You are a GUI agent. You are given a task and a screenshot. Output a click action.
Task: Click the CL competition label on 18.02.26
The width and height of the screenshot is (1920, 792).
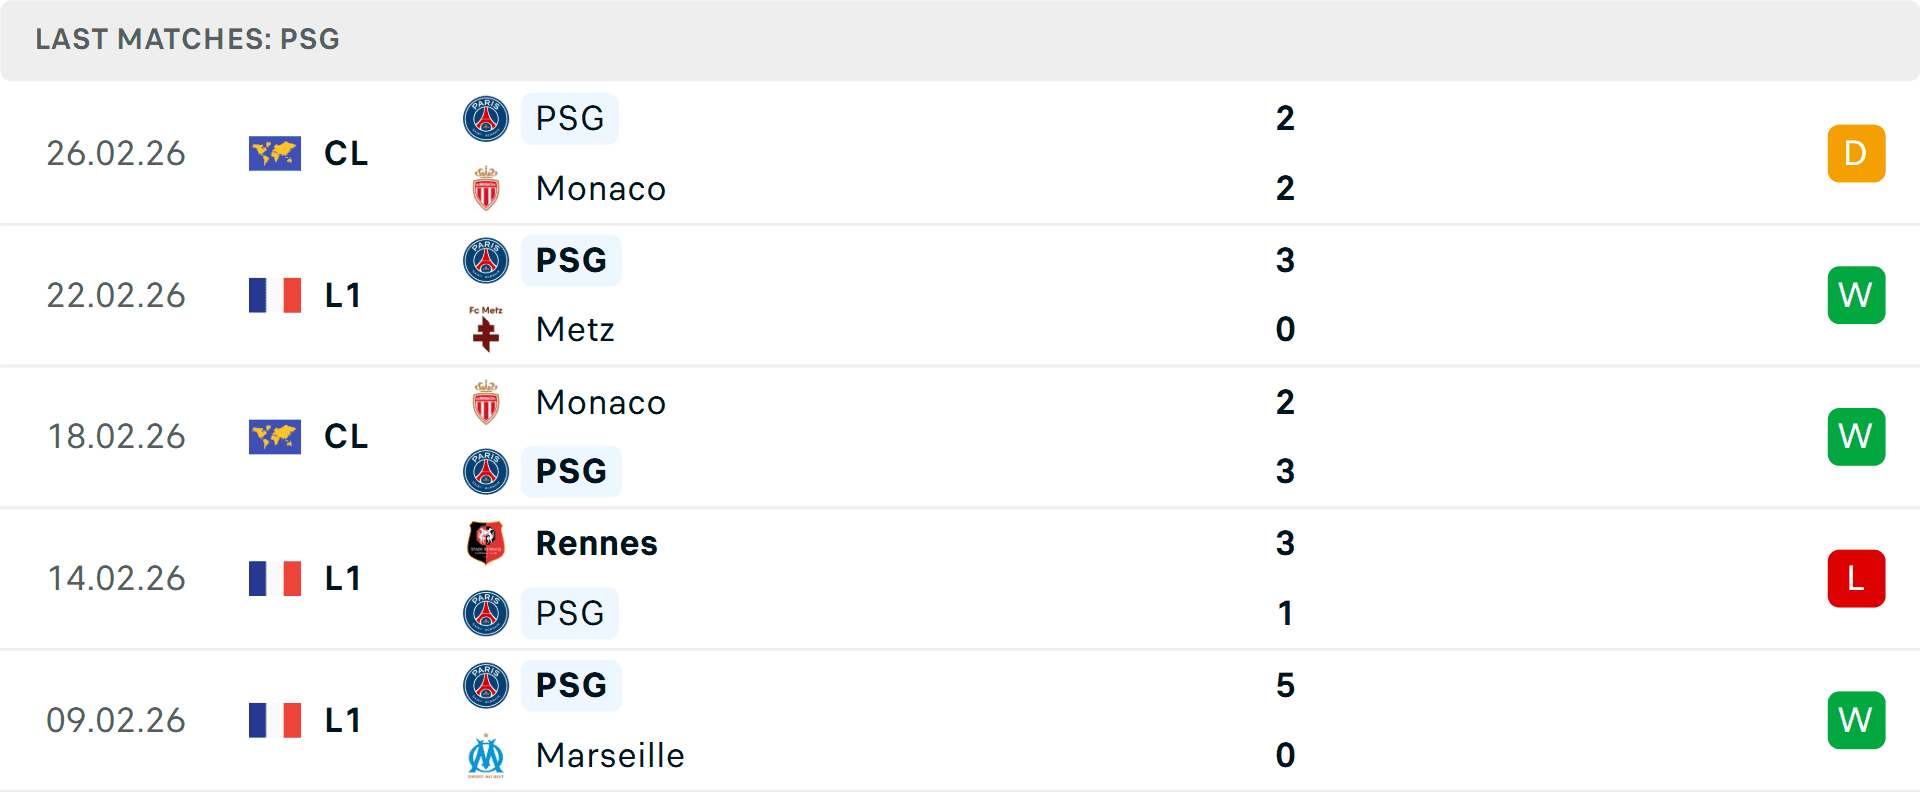point(346,436)
